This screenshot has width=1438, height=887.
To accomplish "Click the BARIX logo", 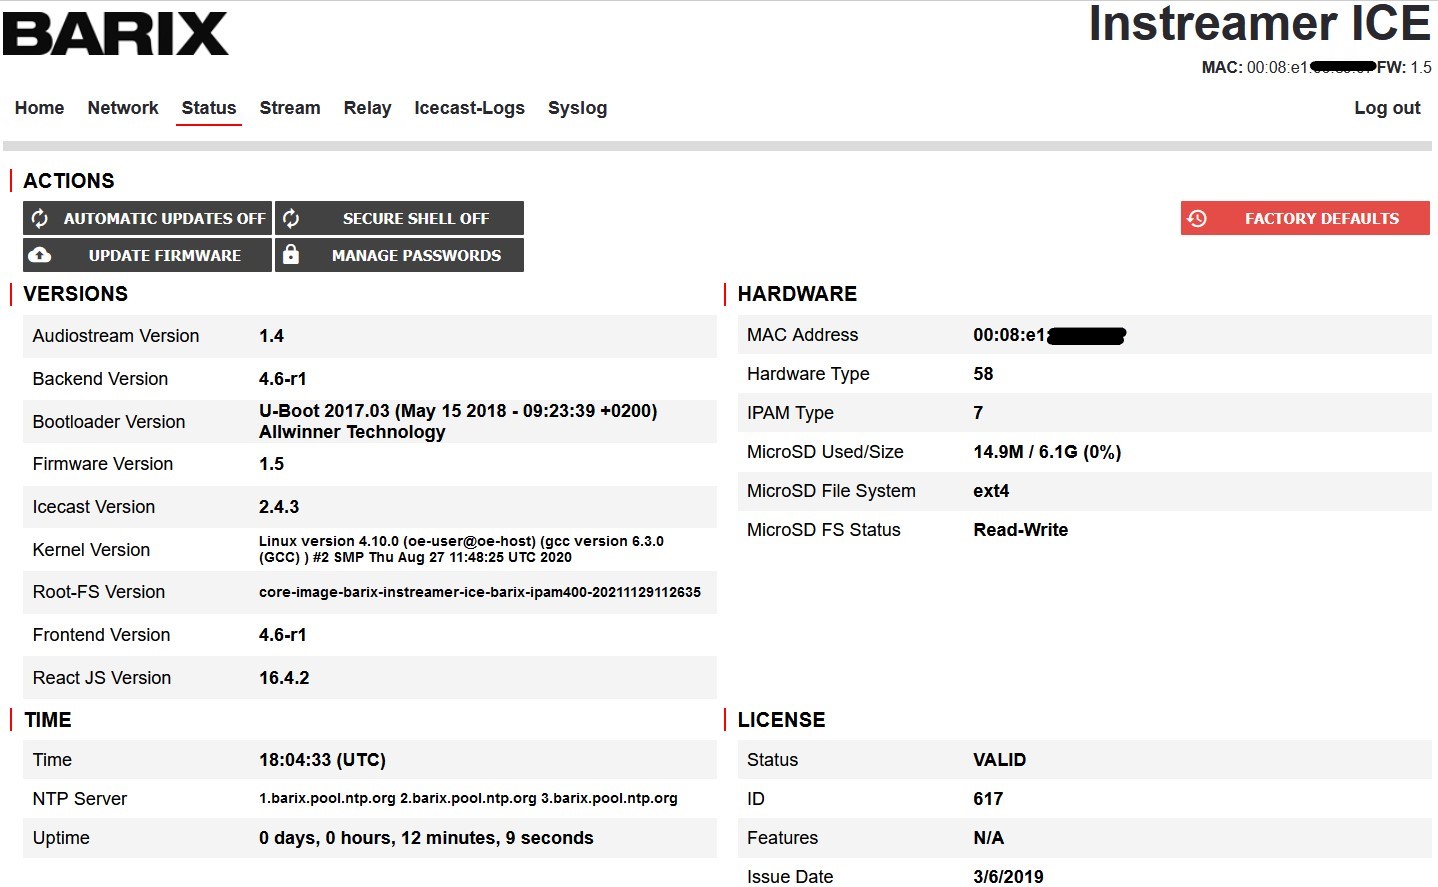I will pos(115,34).
